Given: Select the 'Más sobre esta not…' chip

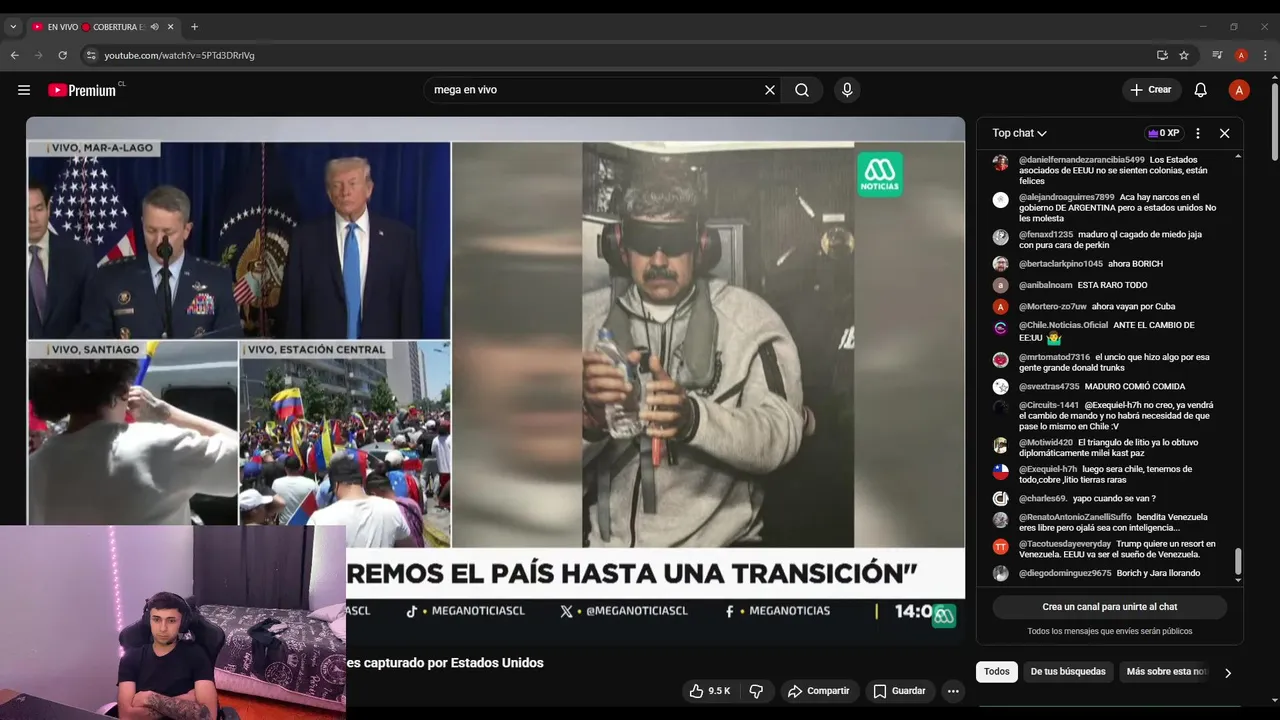Looking at the screenshot, I should coord(1166,672).
